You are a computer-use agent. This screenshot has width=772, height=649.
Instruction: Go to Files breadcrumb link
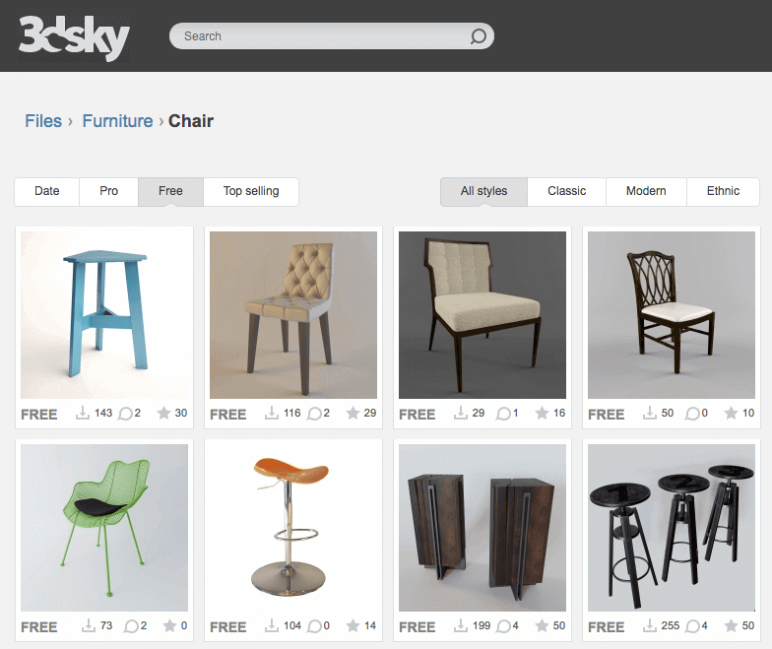click(x=43, y=121)
